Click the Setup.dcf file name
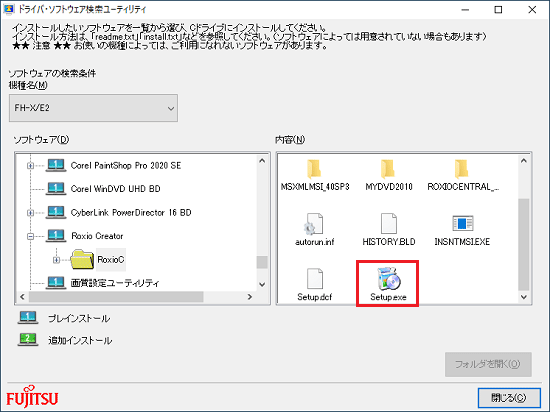Screen dimensions: 550x412 coord(315,297)
